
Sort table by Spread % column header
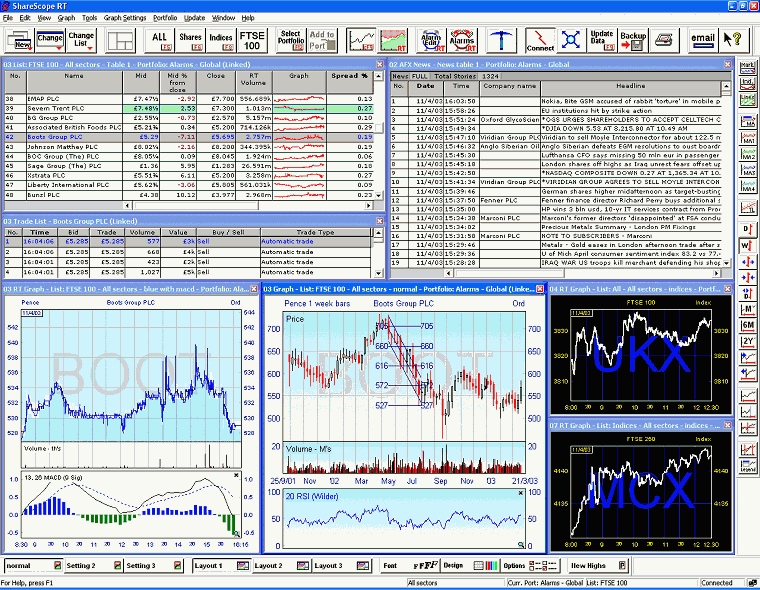click(x=349, y=81)
